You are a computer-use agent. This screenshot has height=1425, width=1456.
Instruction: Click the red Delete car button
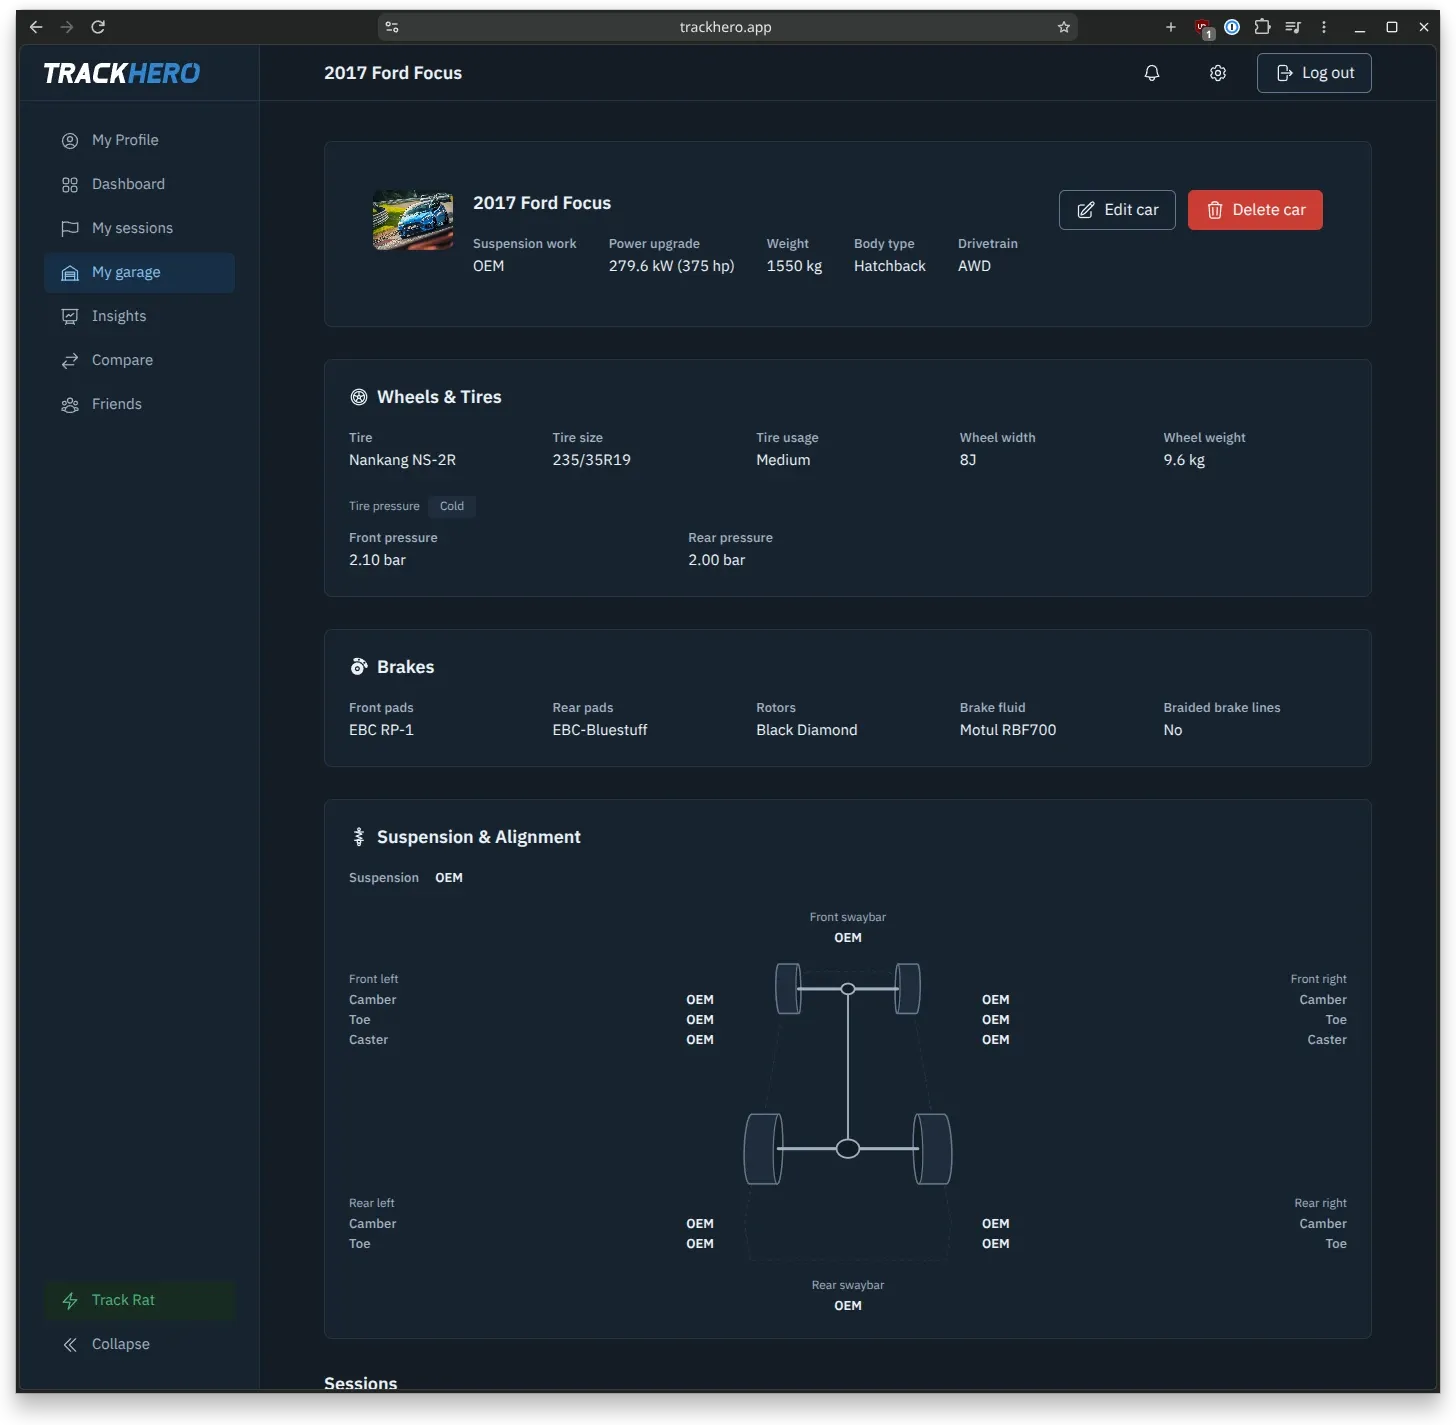(1255, 210)
